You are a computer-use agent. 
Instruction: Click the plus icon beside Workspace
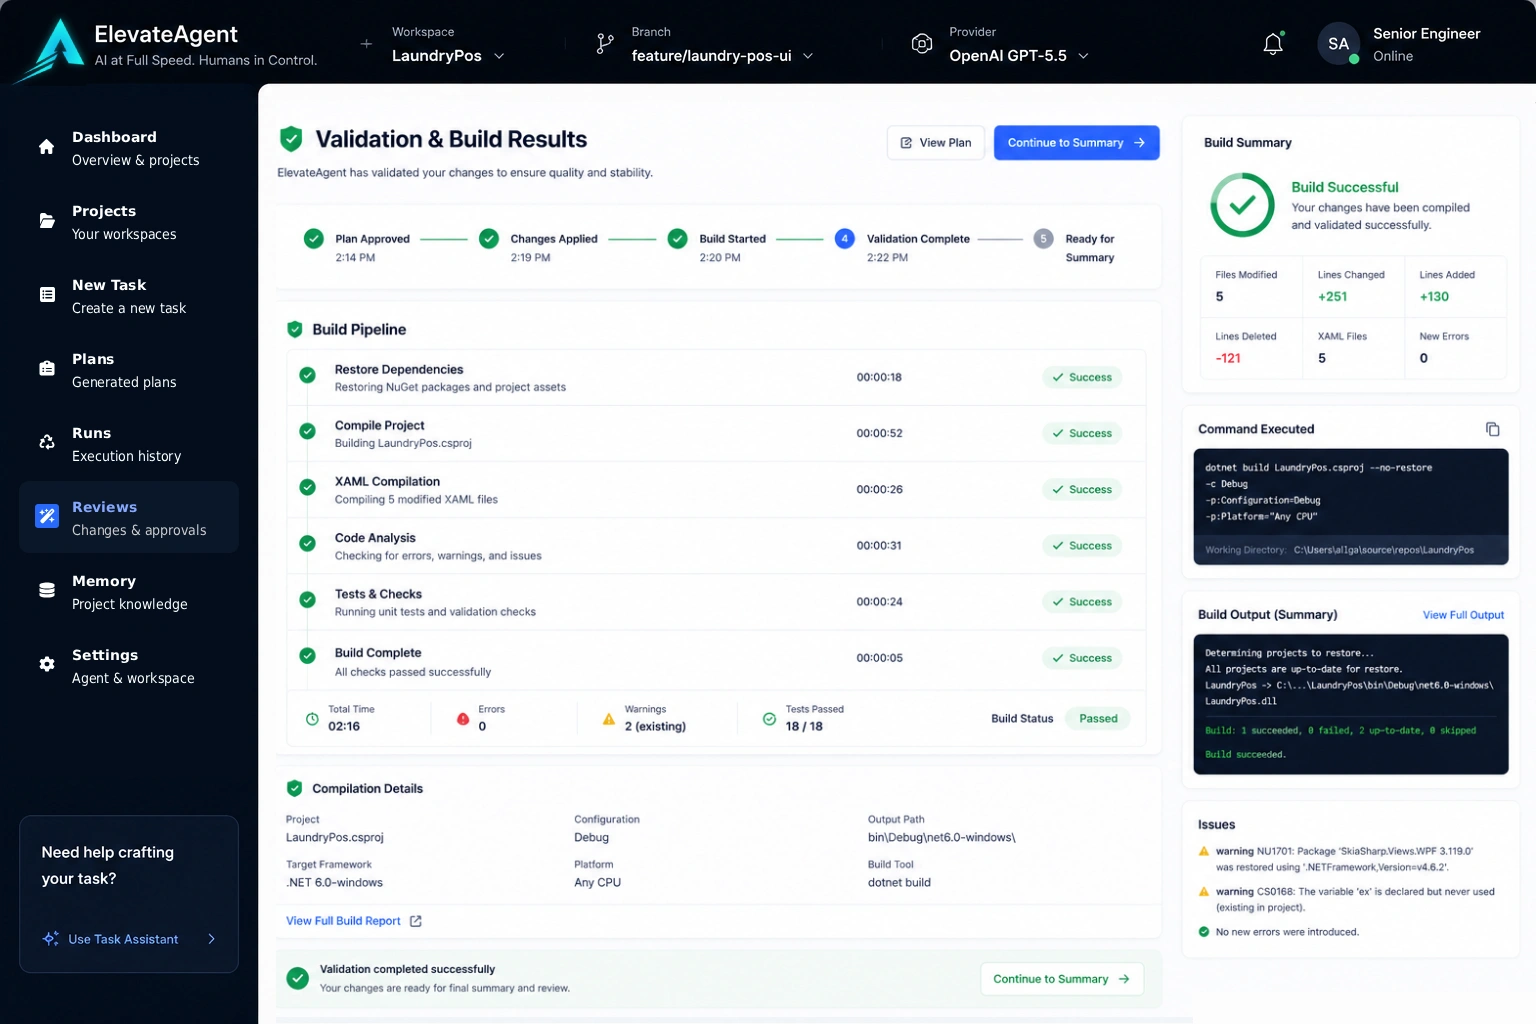(366, 44)
